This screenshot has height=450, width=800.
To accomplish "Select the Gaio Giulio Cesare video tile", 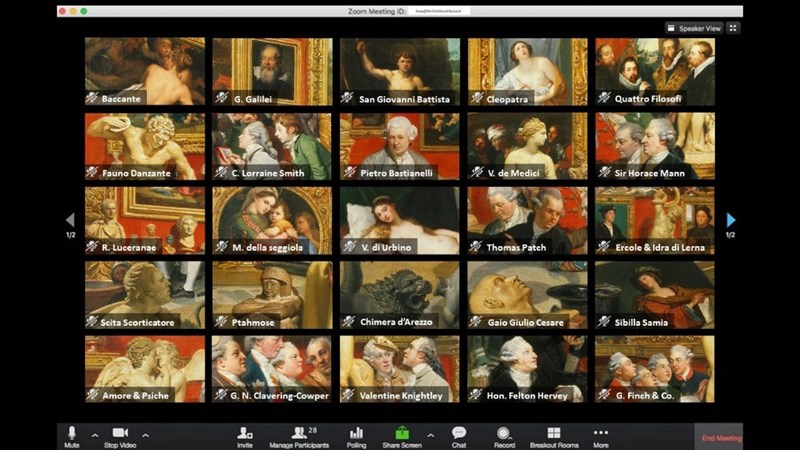I will tap(528, 295).
